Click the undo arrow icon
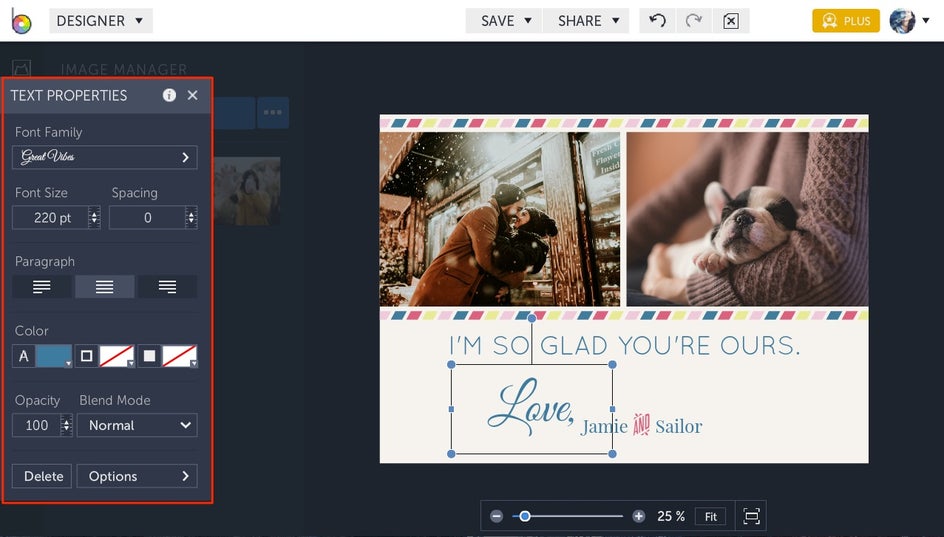Screen dimensions: 944x537 [x=657, y=21]
